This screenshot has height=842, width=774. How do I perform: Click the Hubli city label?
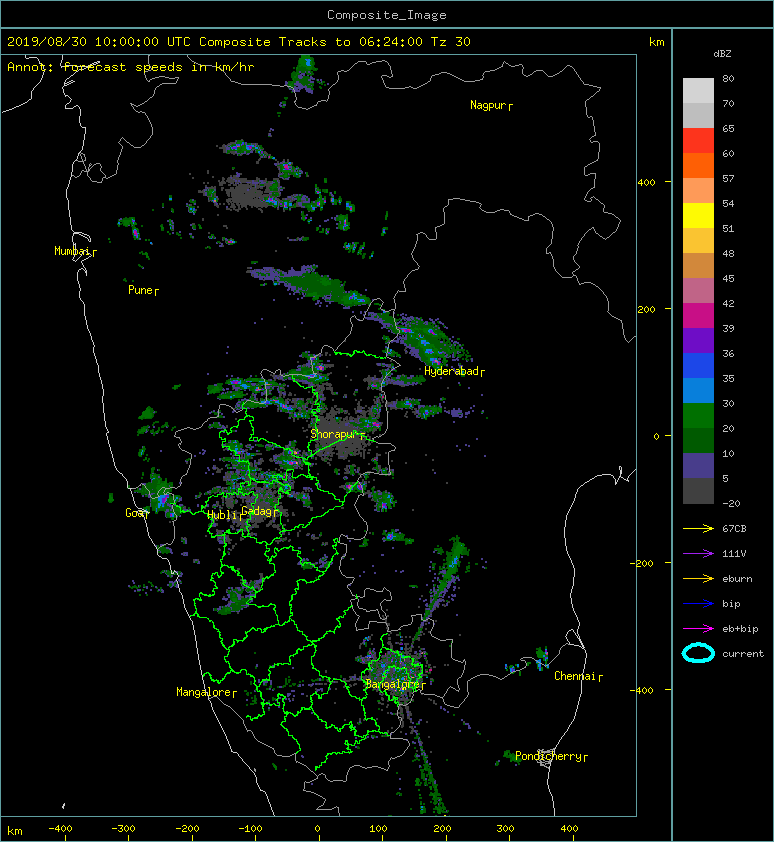(225, 516)
